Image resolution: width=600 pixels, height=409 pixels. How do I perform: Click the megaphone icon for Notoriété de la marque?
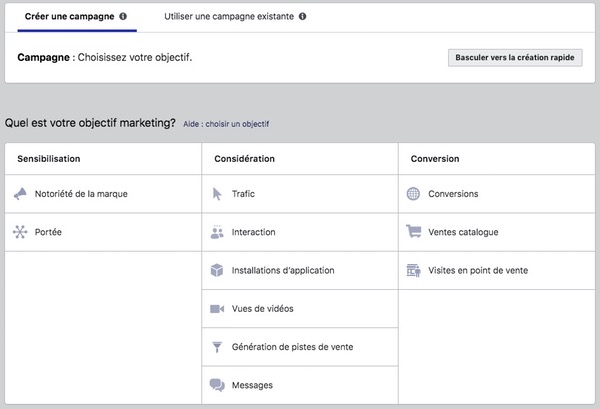click(x=20, y=194)
